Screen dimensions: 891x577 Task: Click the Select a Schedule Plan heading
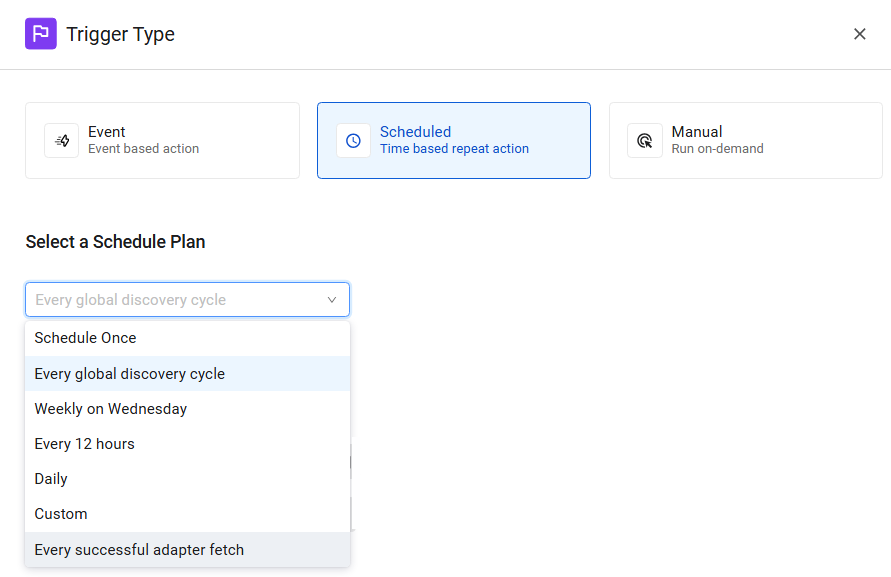[116, 242]
